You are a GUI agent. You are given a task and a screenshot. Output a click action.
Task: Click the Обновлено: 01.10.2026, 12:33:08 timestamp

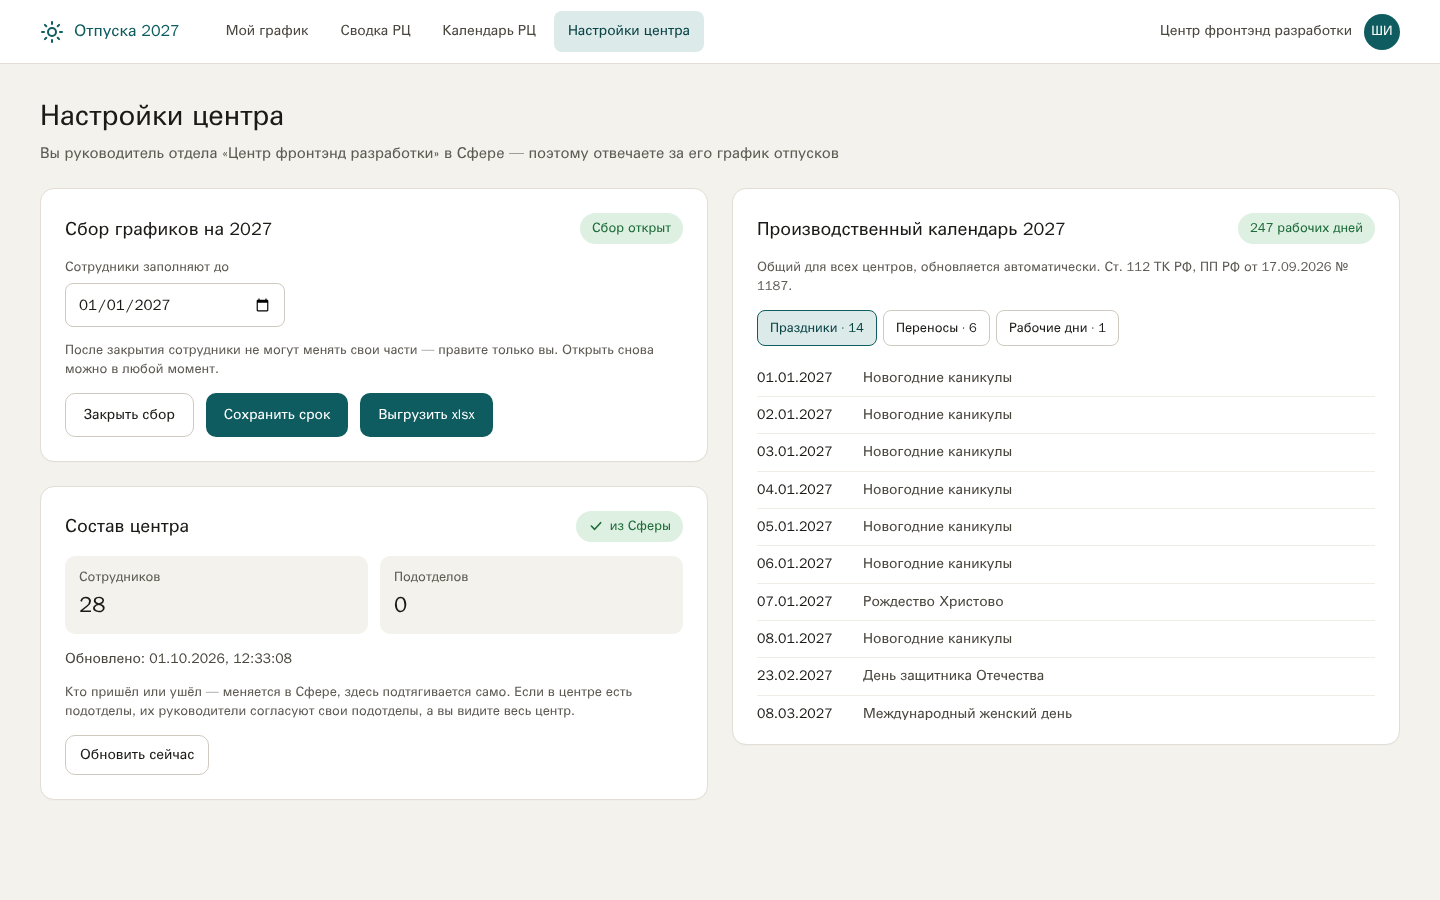[x=179, y=659]
